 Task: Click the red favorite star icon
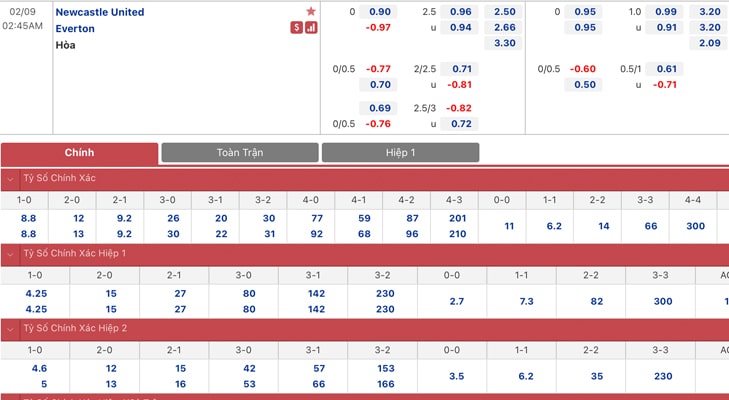click(311, 11)
